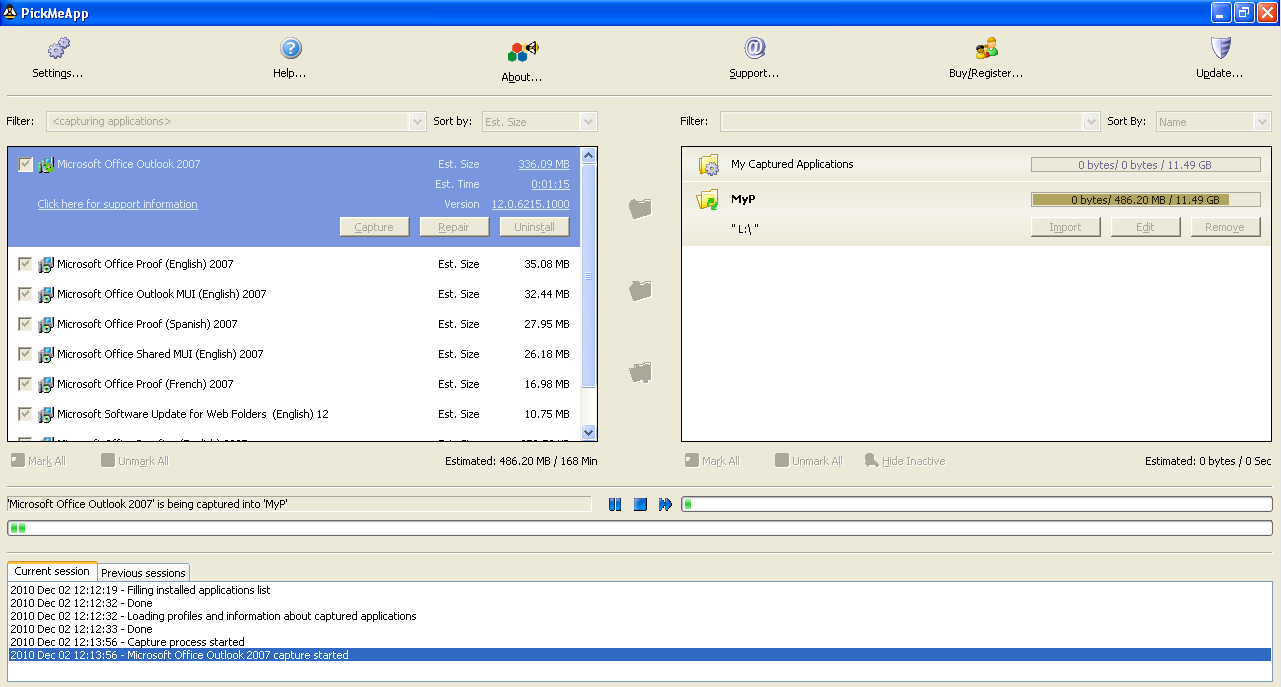Click the Uninstall button

pos(534,227)
